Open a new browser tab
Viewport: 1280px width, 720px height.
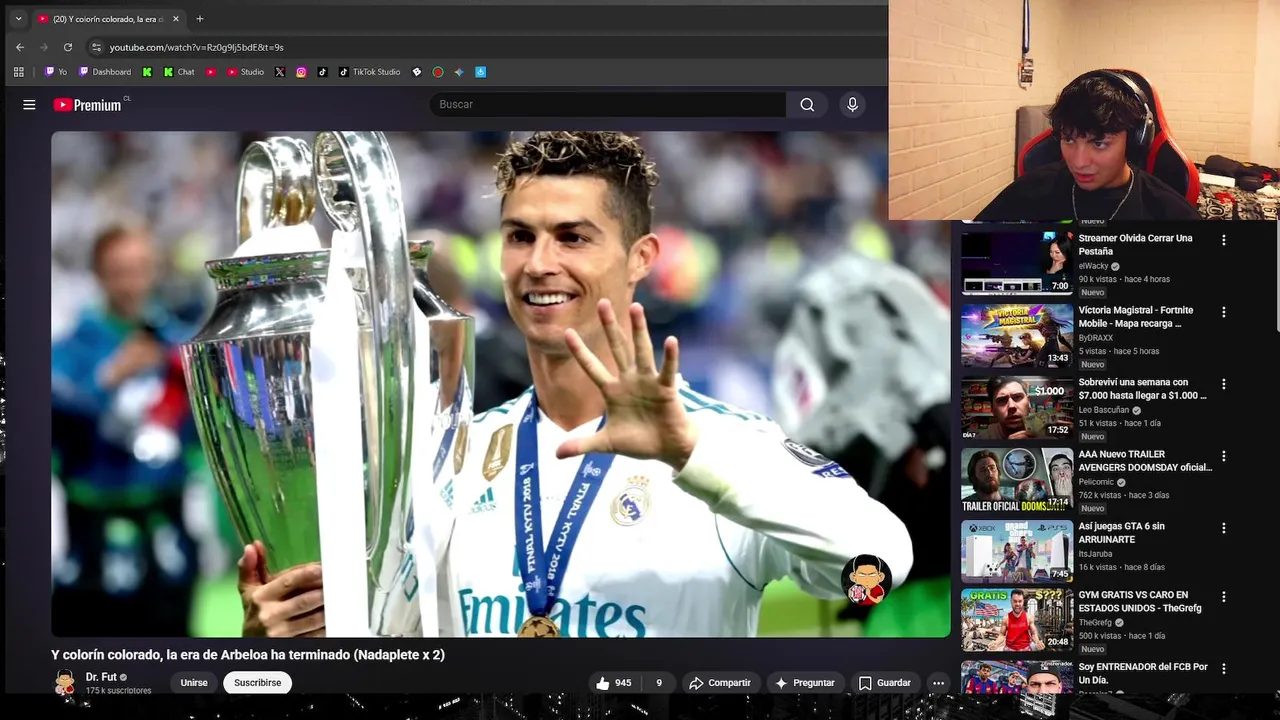click(x=200, y=19)
